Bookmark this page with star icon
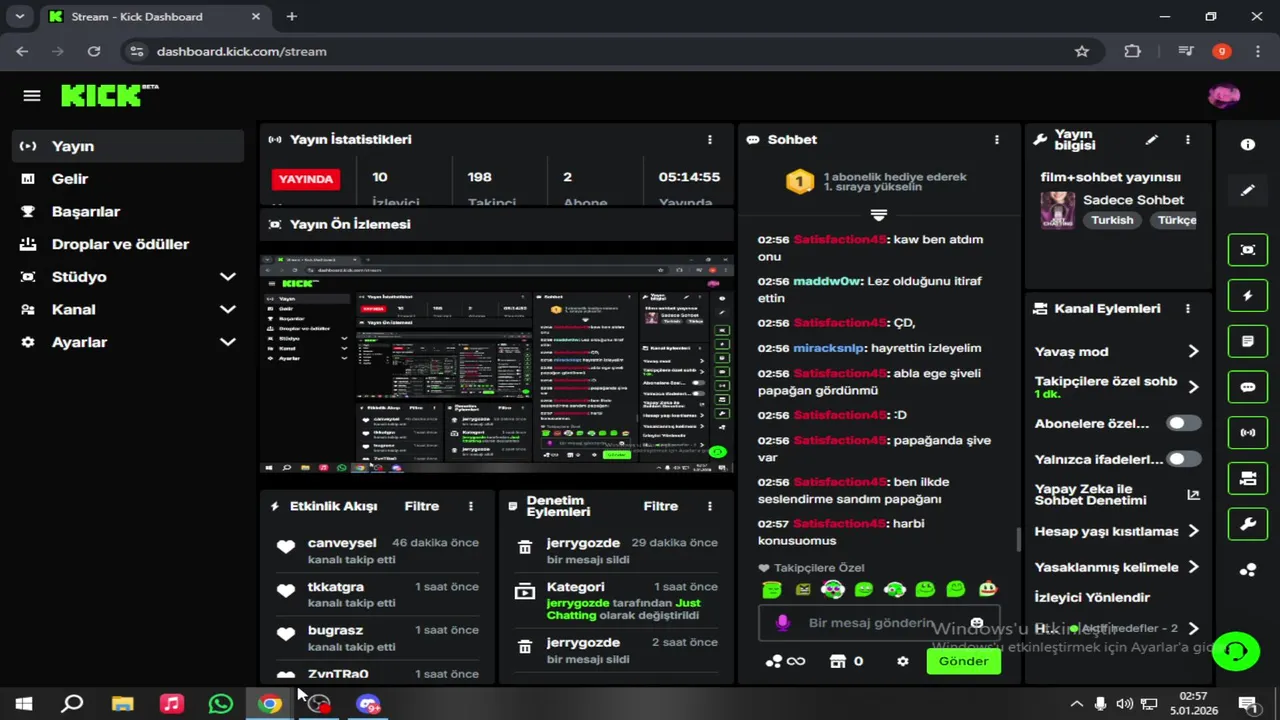The height and width of the screenshot is (720, 1280). click(1082, 51)
